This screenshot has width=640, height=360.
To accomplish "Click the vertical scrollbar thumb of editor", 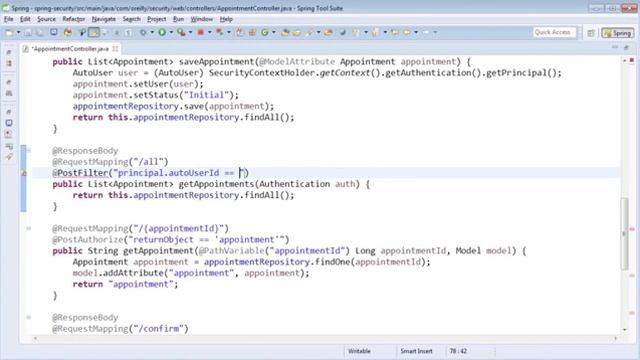I will pyautogui.click(x=624, y=233).
